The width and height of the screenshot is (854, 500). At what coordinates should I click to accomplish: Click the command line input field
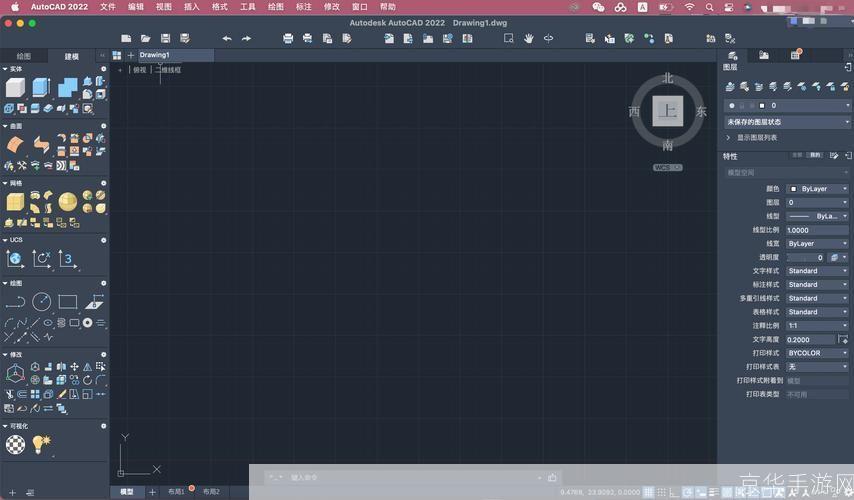click(414, 478)
